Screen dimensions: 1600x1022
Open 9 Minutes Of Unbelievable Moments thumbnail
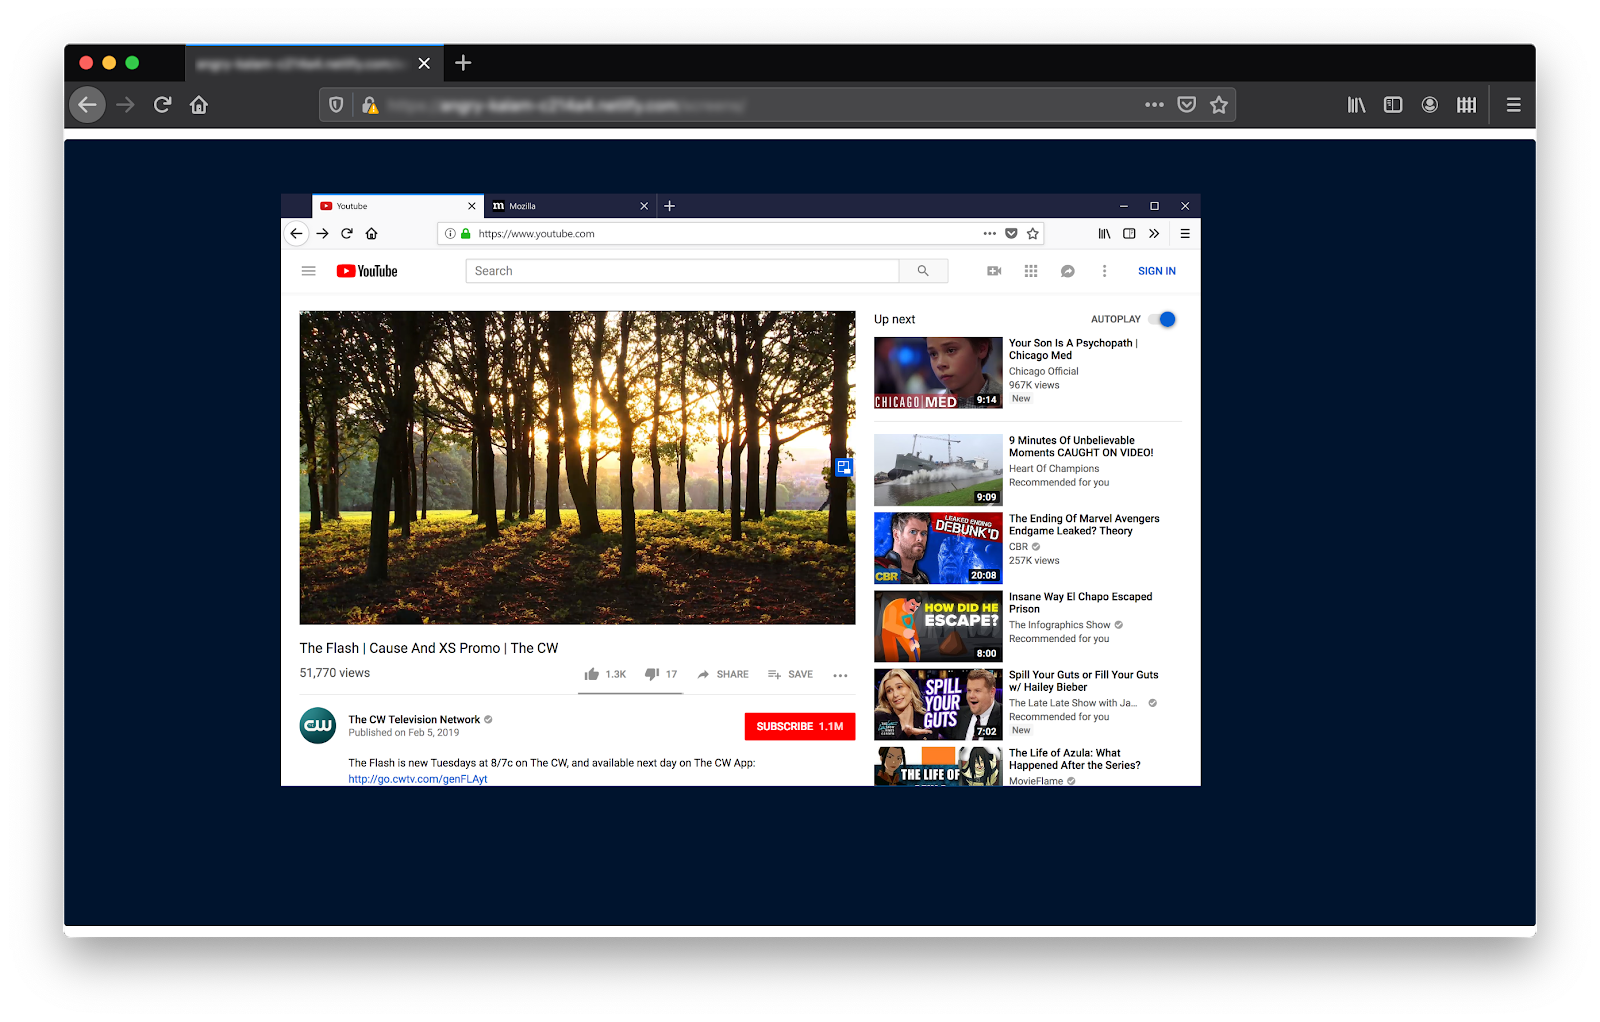pos(938,470)
